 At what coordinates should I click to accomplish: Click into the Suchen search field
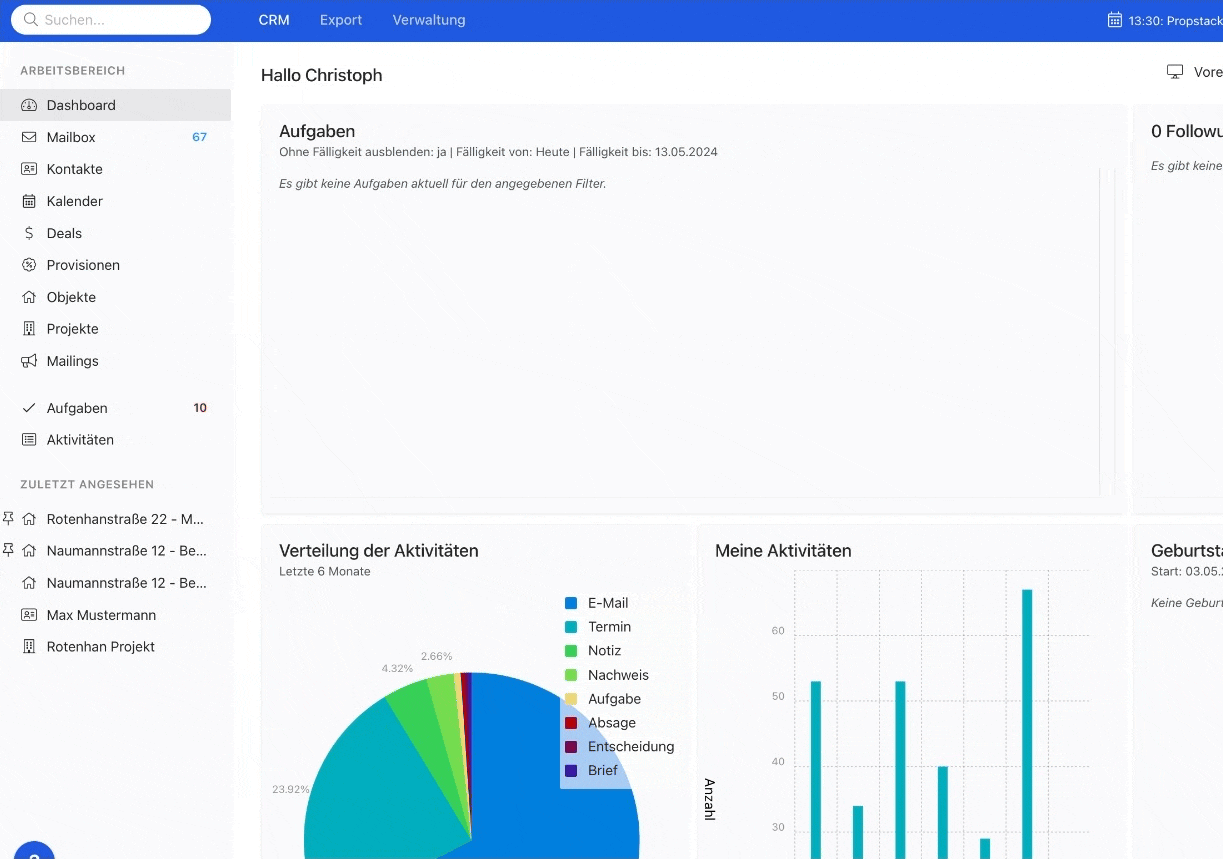coord(120,20)
